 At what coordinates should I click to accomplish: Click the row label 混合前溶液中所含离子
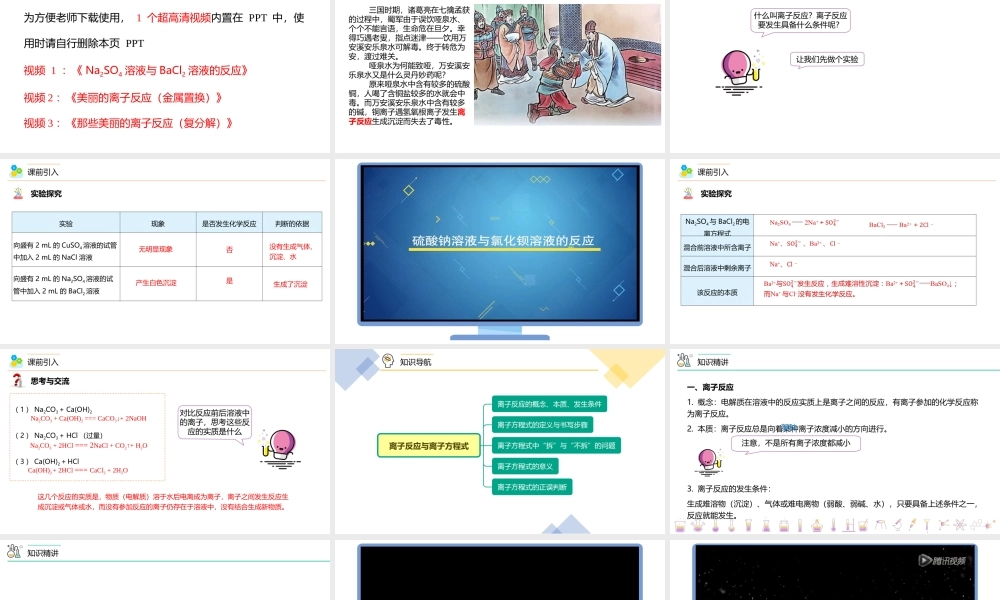[x=717, y=247]
